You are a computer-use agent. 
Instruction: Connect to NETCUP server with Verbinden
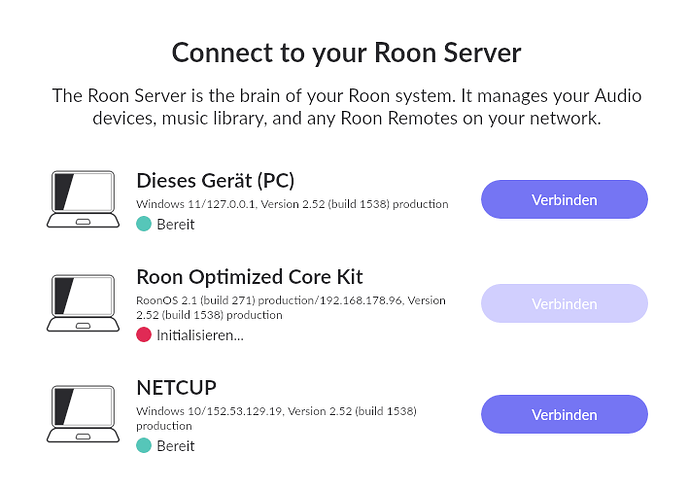coord(564,414)
